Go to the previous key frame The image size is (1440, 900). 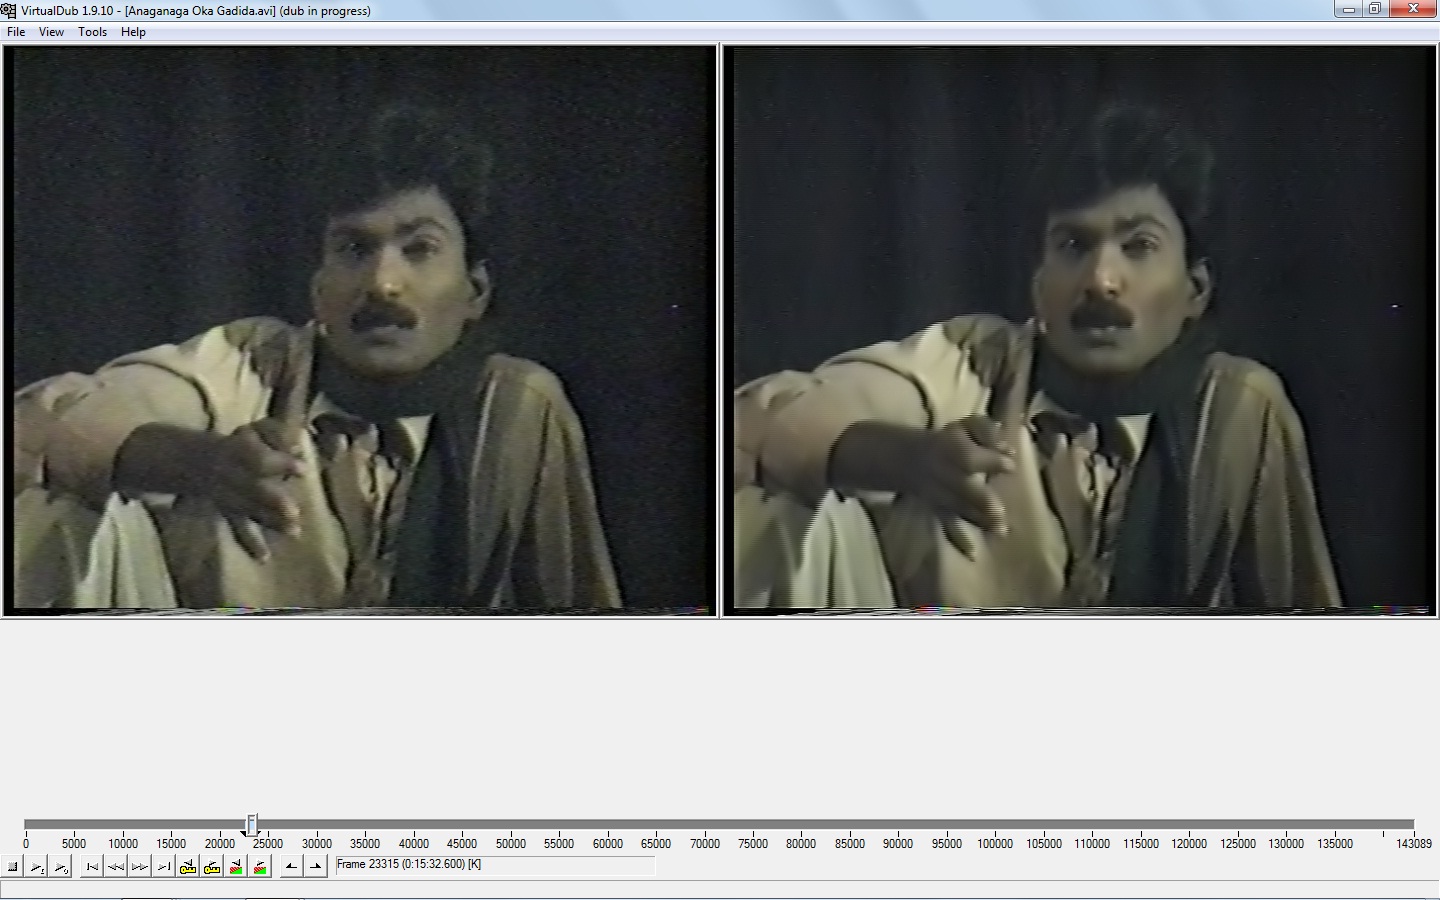(188, 867)
